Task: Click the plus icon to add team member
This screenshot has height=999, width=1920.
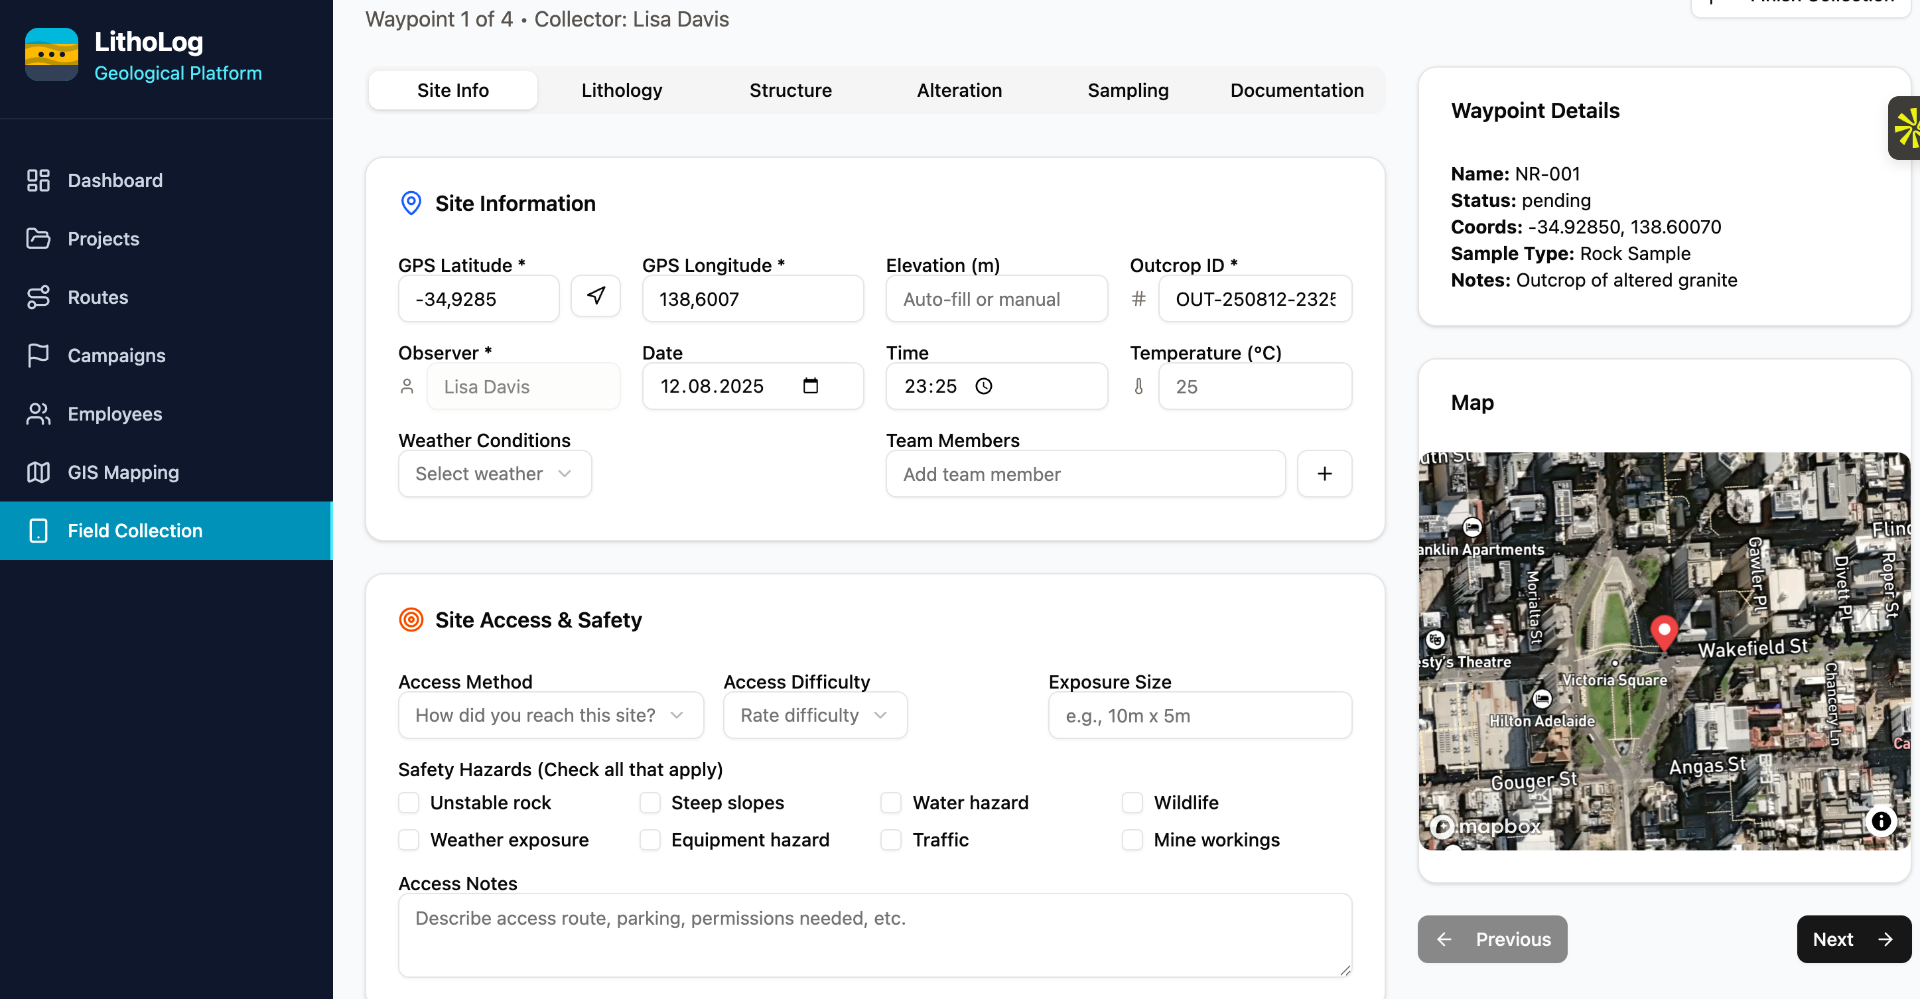Action: [x=1324, y=474]
